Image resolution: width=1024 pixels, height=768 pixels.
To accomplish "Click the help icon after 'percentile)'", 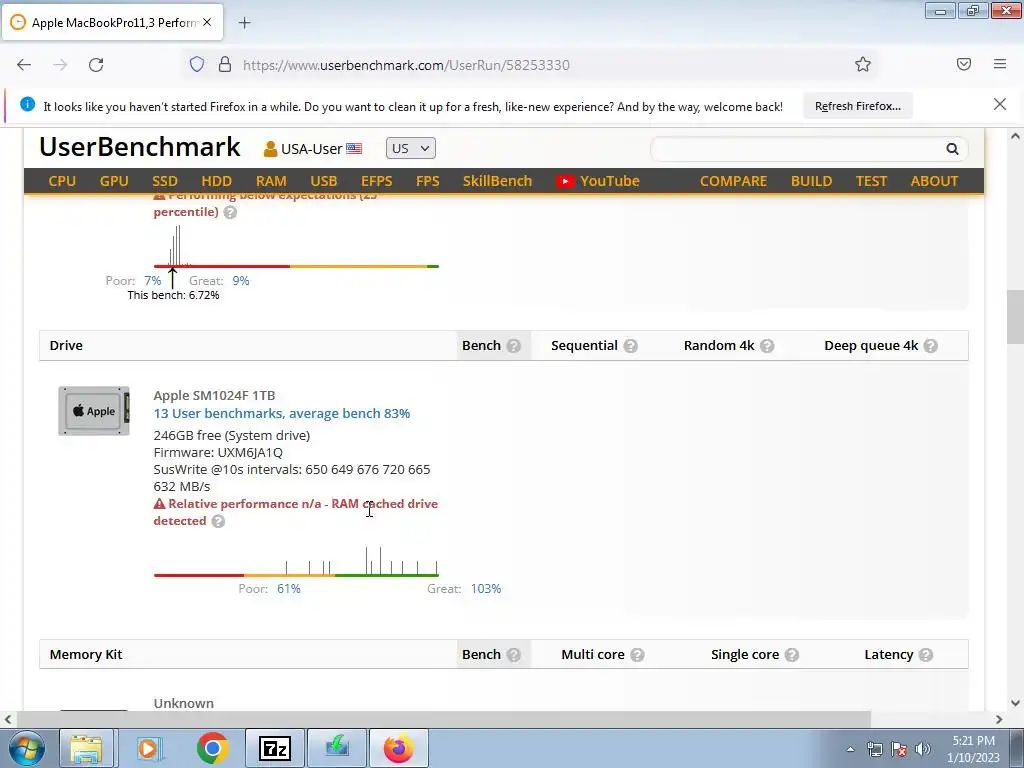I will coord(230,212).
